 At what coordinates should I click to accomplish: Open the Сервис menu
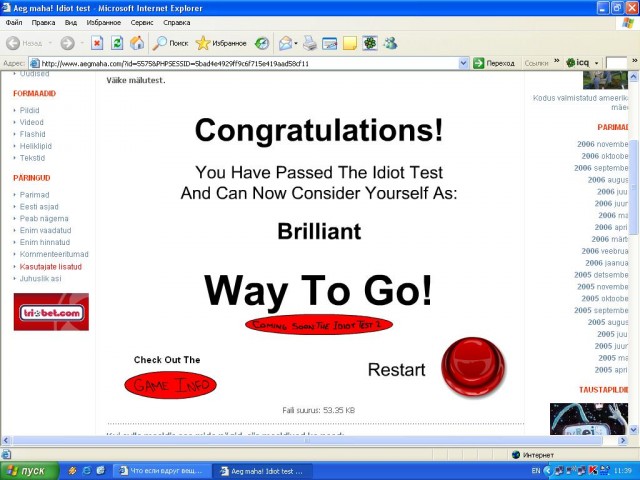pyautogui.click(x=142, y=22)
